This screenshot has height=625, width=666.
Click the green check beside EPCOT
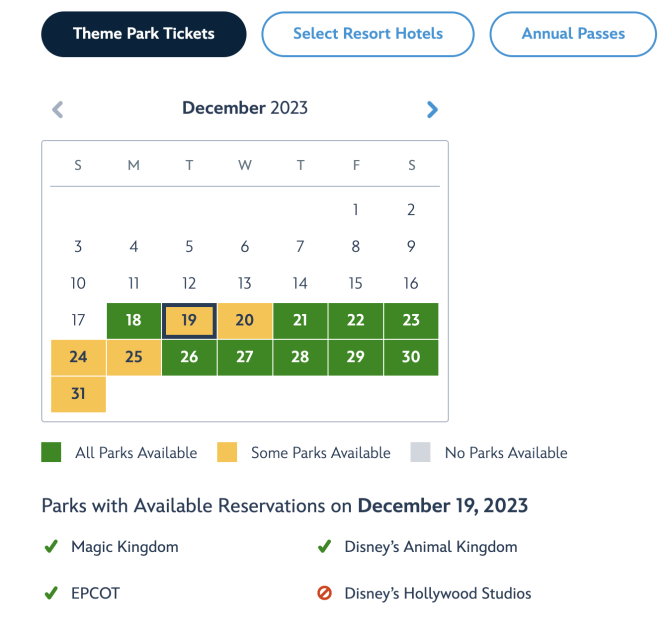click(x=51, y=593)
